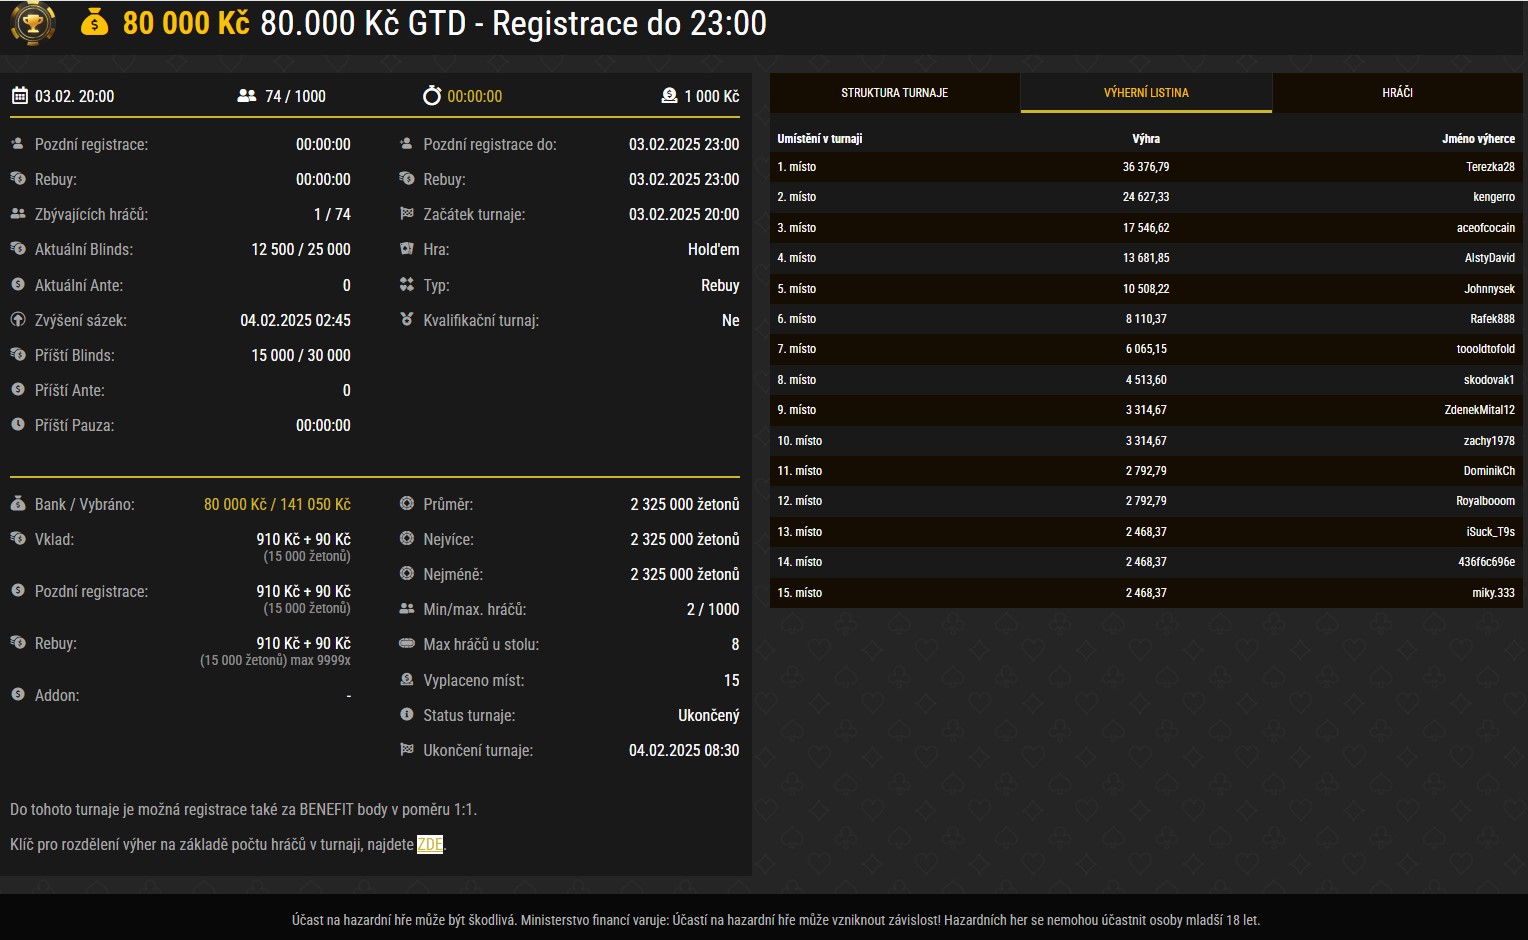Click the icon next to Aktuální Blinds
The width and height of the screenshot is (1528, 940).
point(18,249)
